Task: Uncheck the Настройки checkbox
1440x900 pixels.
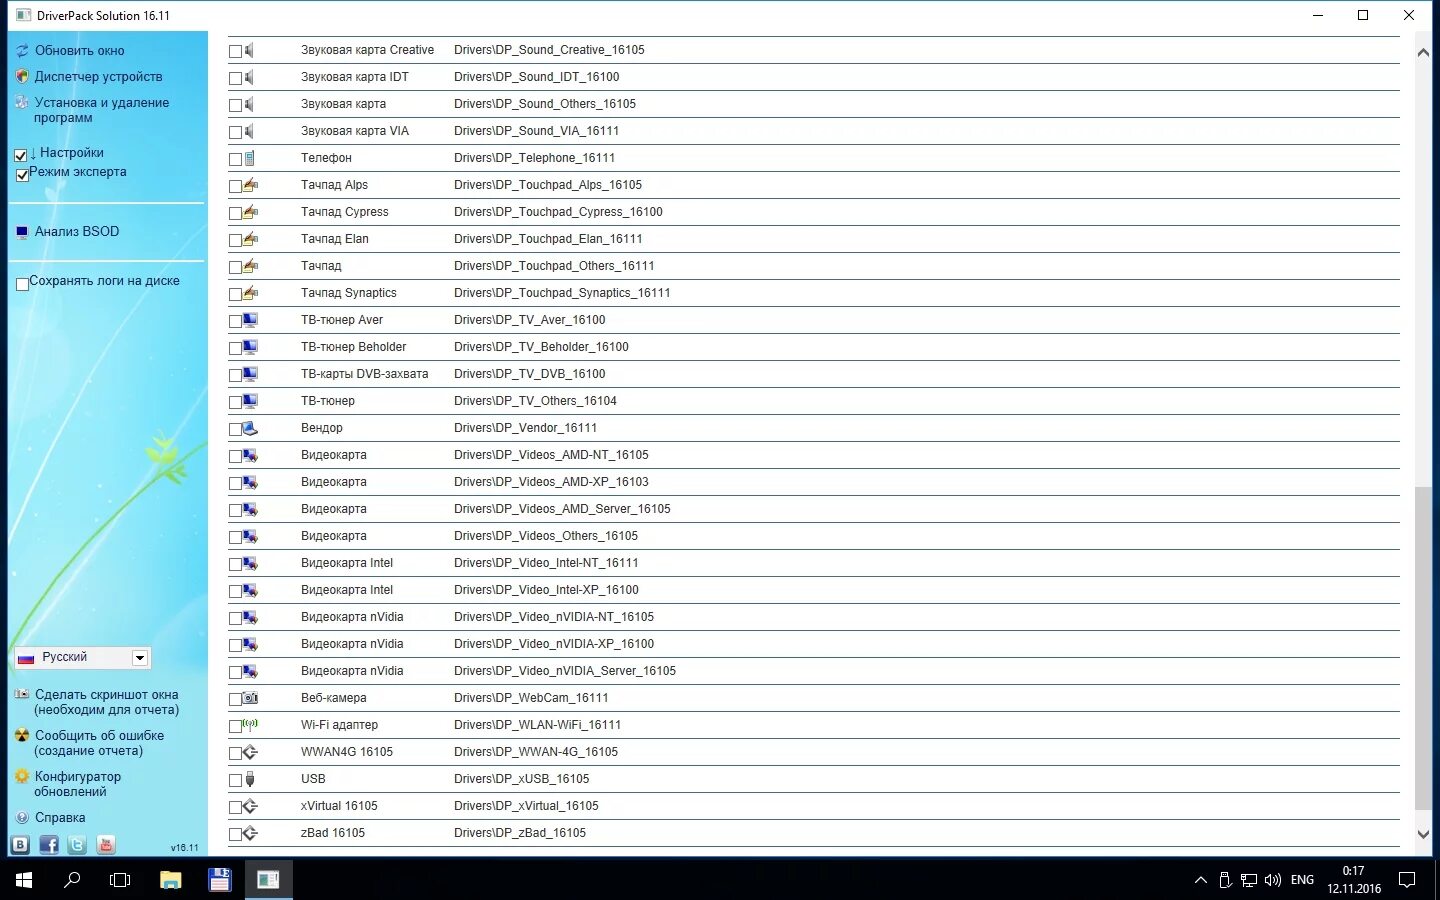Action: coord(21,155)
